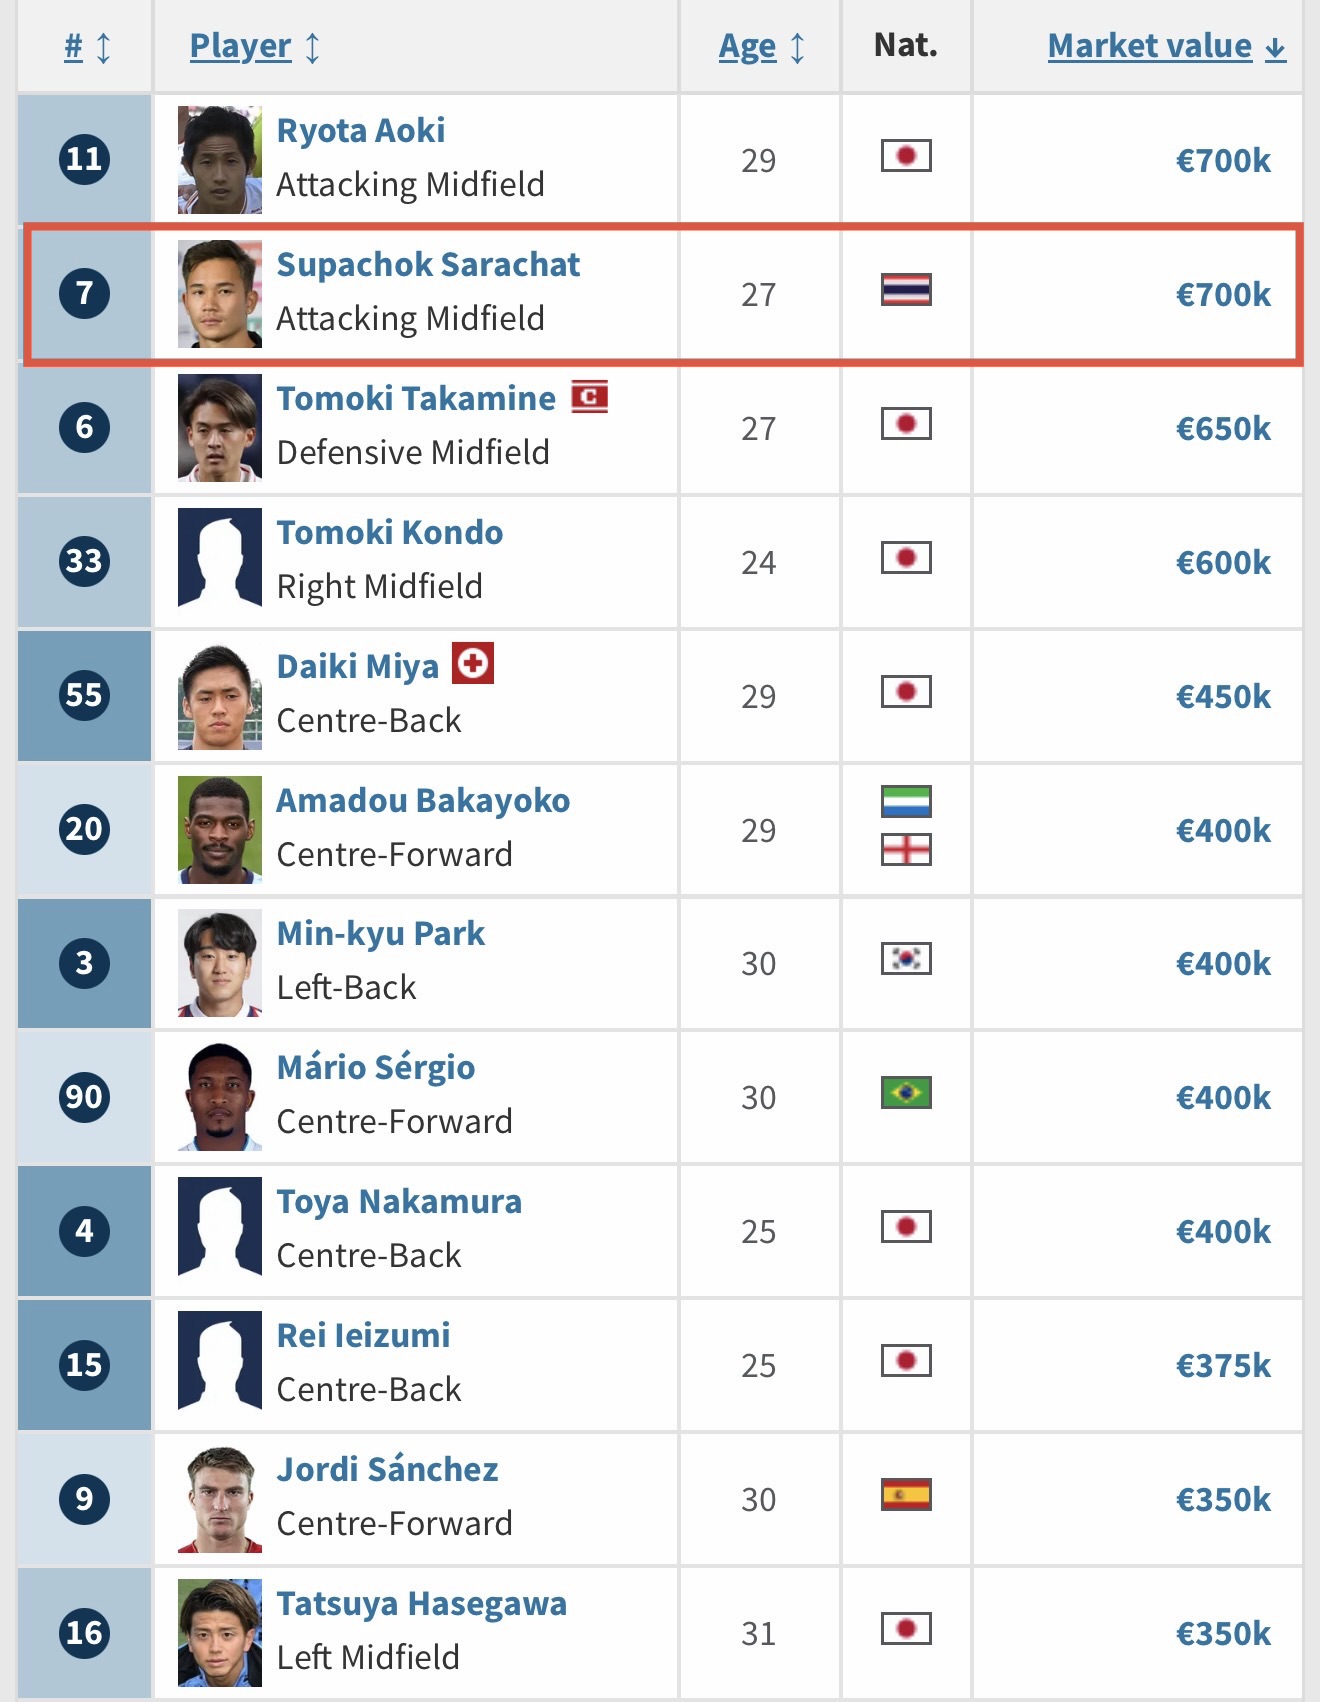Image resolution: width=1320 pixels, height=1702 pixels.
Task: Open Tatsuya Hasegawa's player profile link
Action: tap(421, 1604)
